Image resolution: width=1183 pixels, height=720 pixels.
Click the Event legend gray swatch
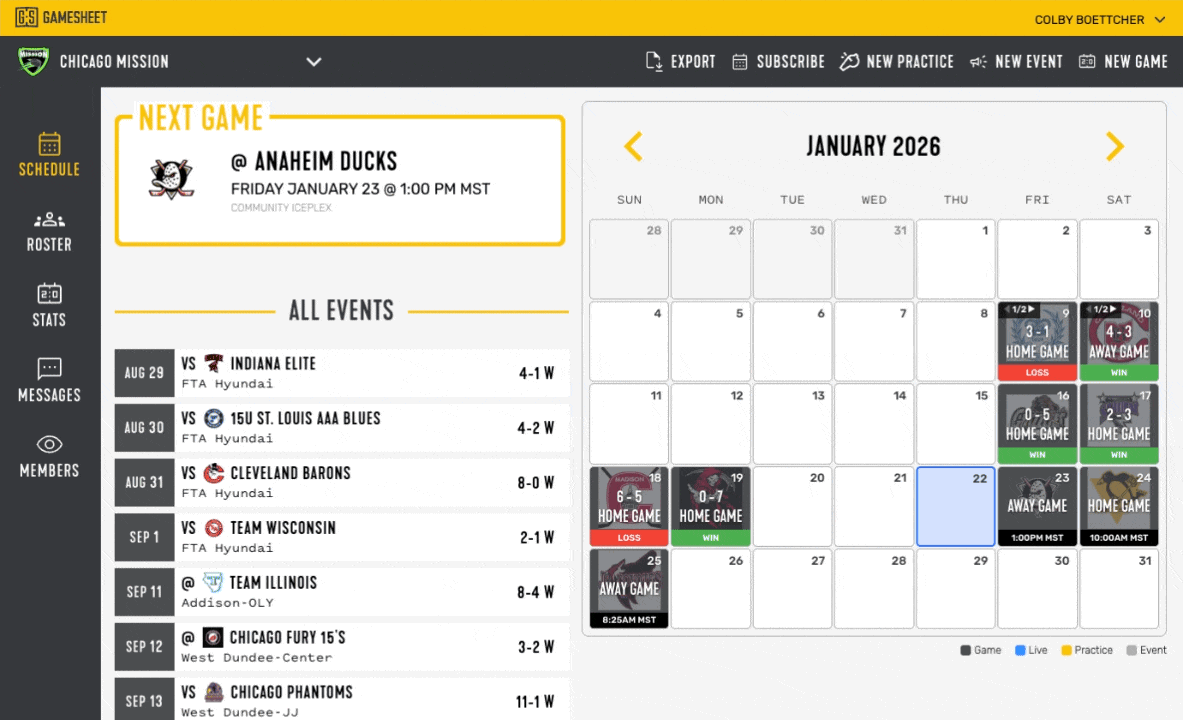point(1131,651)
